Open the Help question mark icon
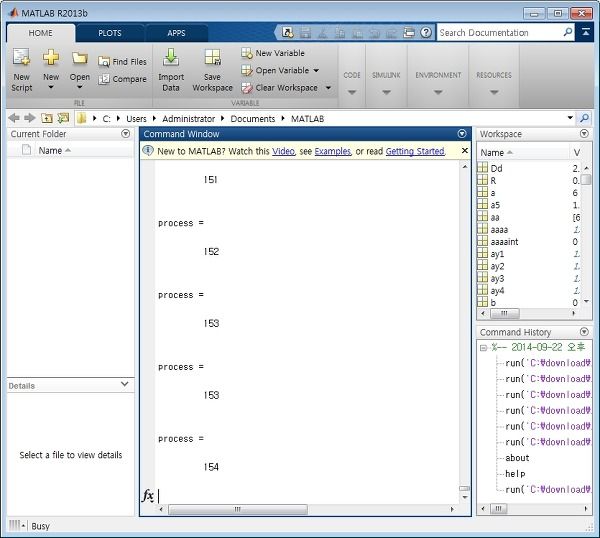 click(x=426, y=33)
